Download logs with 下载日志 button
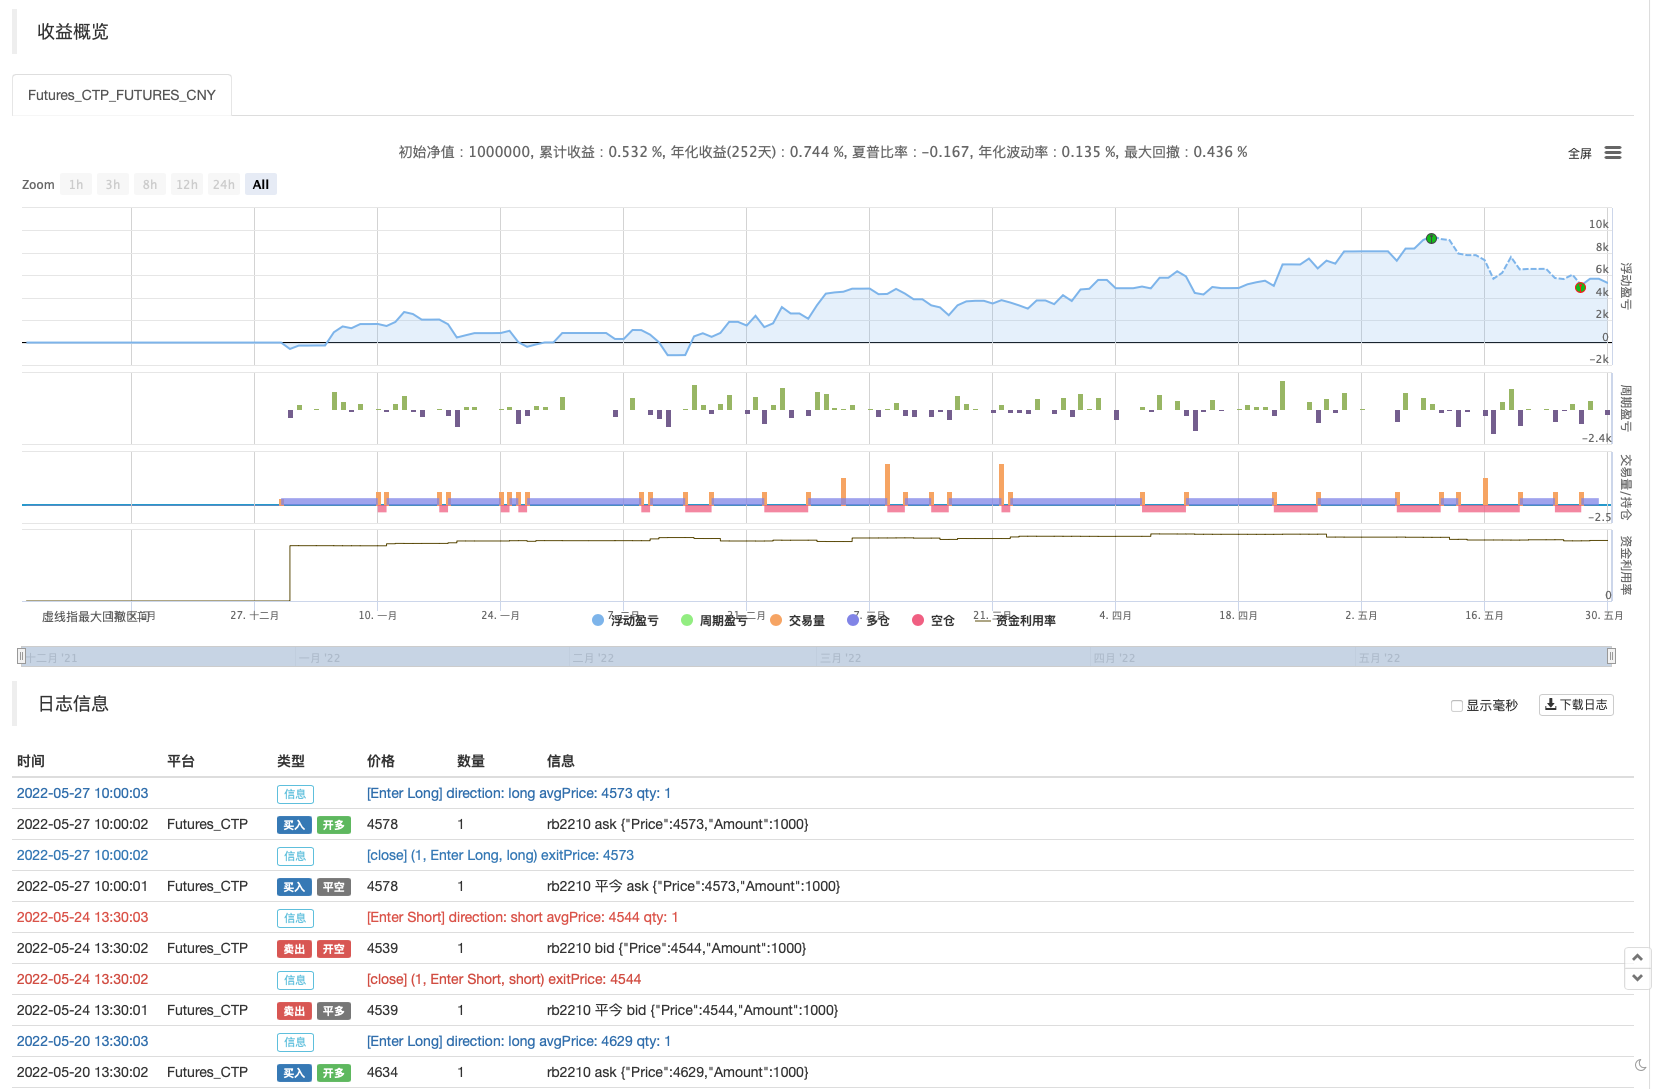 pyautogui.click(x=1576, y=705)
